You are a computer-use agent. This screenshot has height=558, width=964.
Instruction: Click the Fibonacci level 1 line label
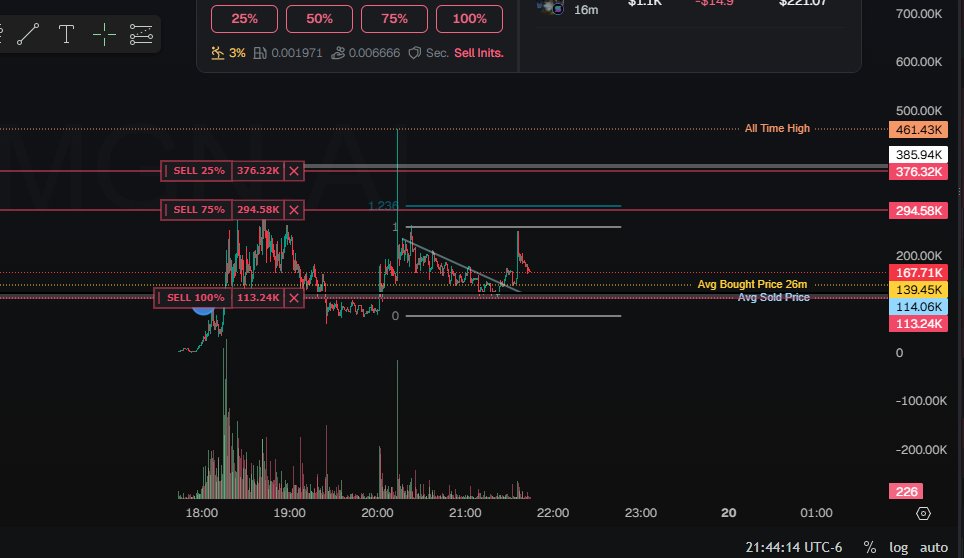[x=395, y=227]
